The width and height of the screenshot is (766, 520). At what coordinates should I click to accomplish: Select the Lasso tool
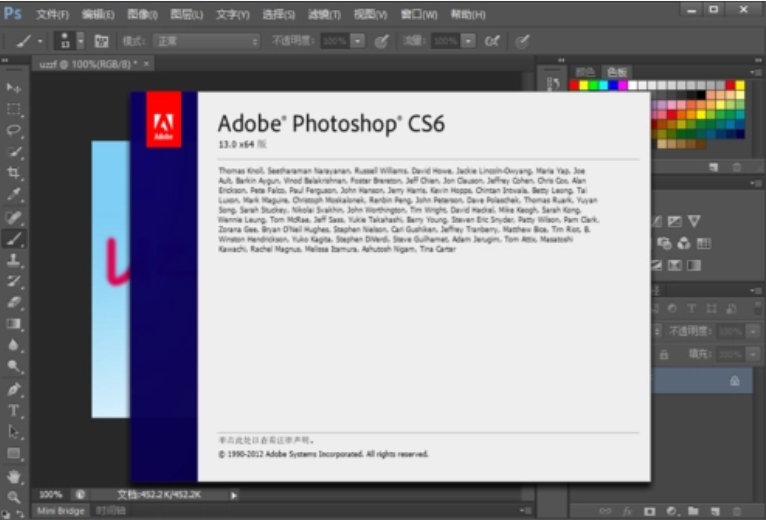(x=15, y=130)
